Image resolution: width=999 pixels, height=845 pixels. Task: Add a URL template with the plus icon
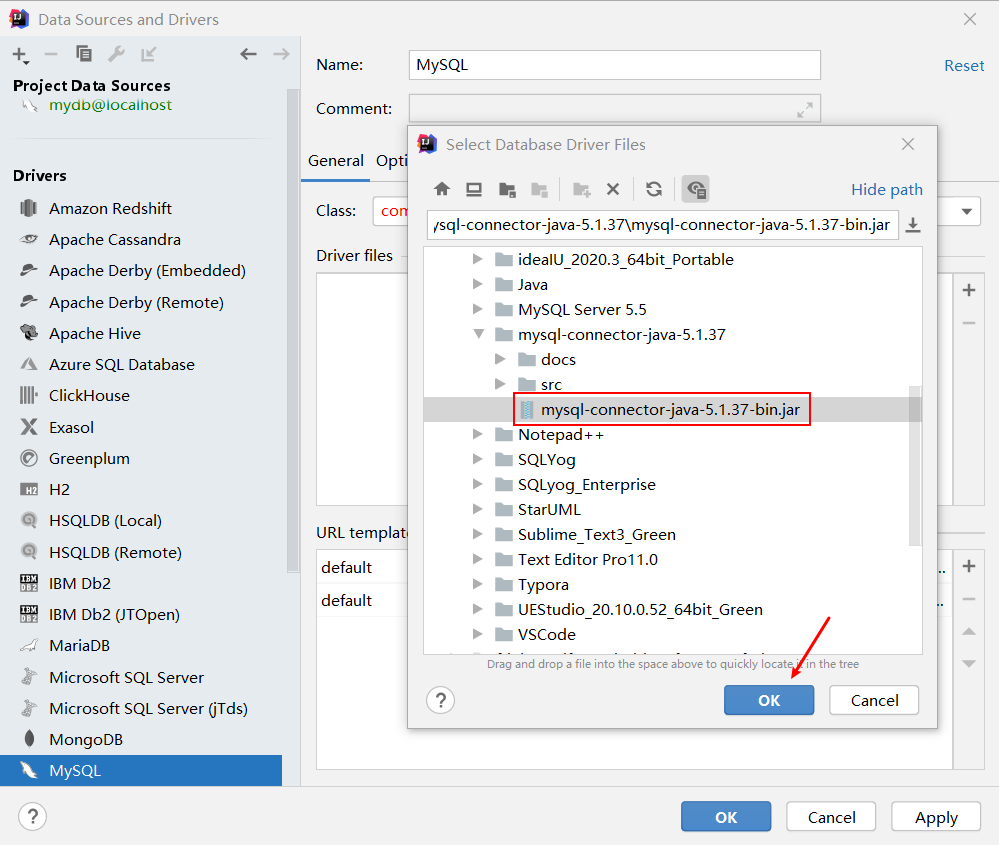[969, 567]
